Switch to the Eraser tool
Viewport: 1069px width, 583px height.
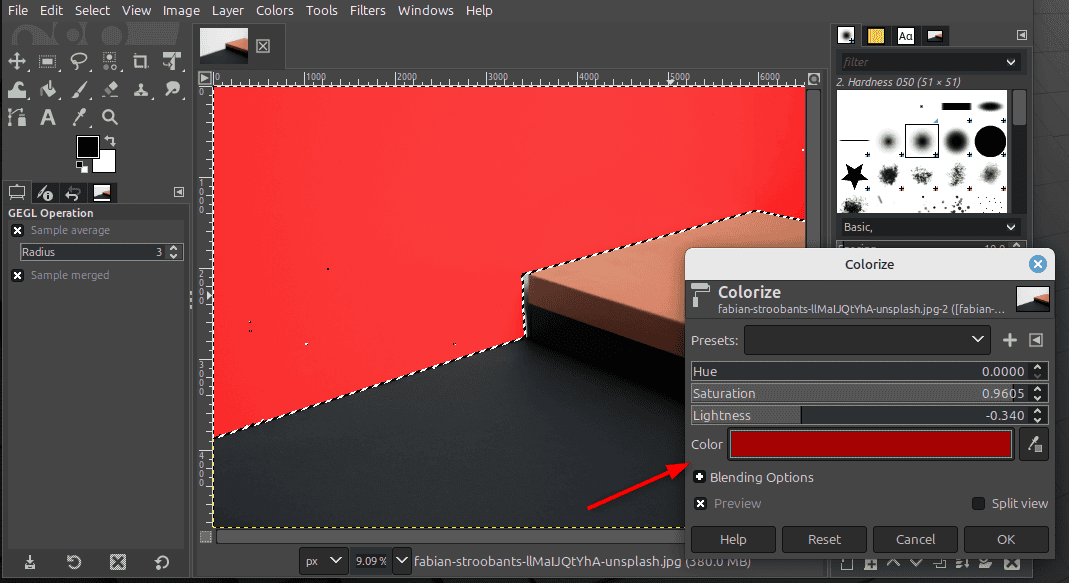click(x=108, y=89)
